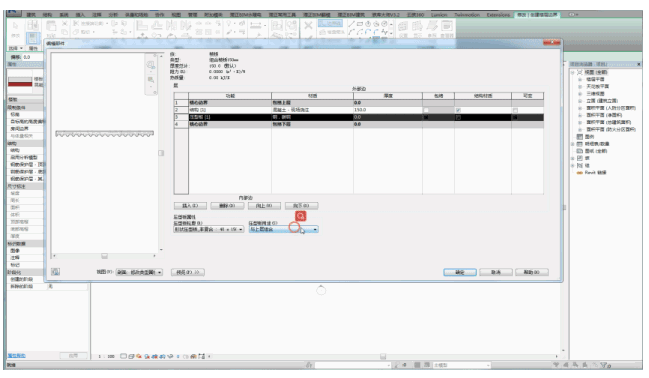Click Help button in Edit Assembly dialog
The image size is (649, 378).
pyautogui.click(x=532, y=272)
